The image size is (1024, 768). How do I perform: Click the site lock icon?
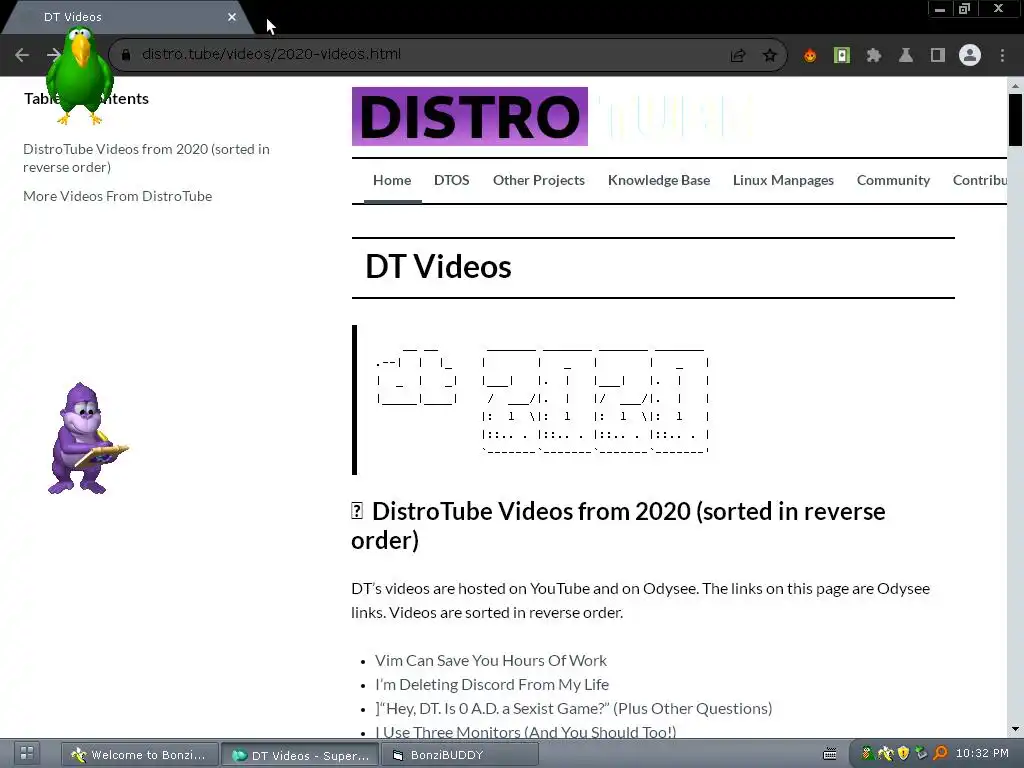tap(126, 55)
